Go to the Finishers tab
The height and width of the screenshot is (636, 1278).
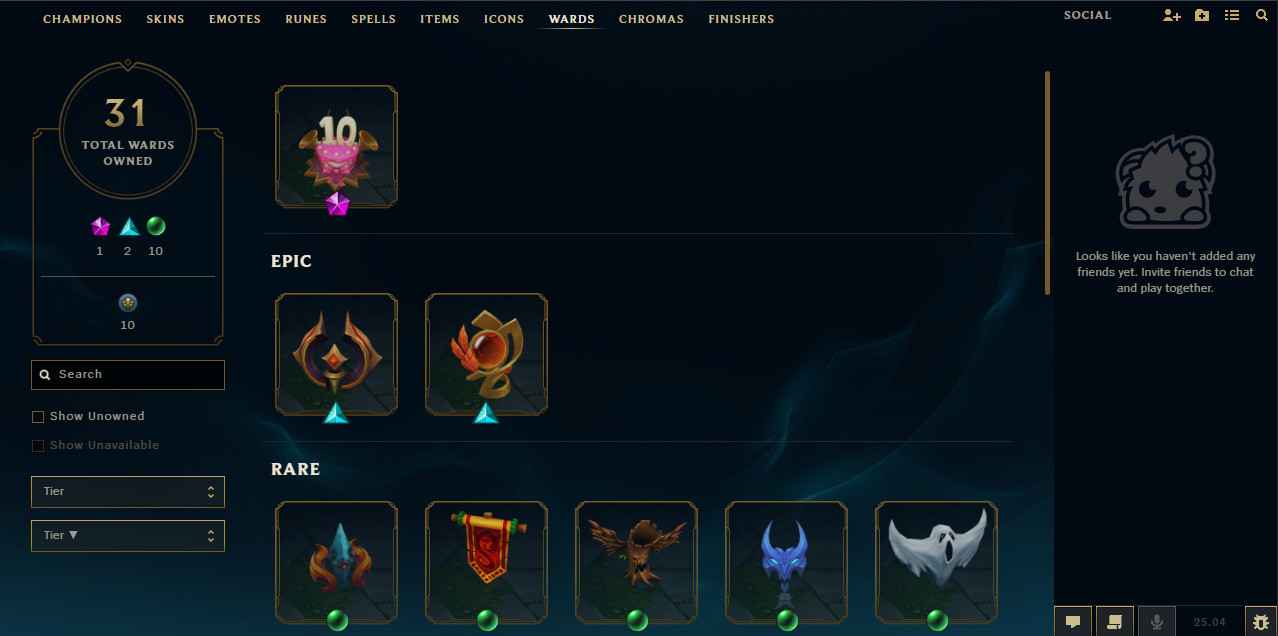tap(741, 19)
